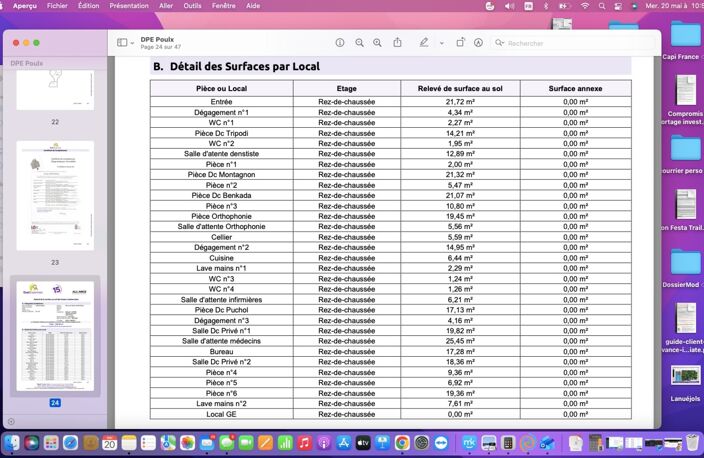Open Siri from the Dock
Screen dimensions: 704x458
tap(31, 443)
